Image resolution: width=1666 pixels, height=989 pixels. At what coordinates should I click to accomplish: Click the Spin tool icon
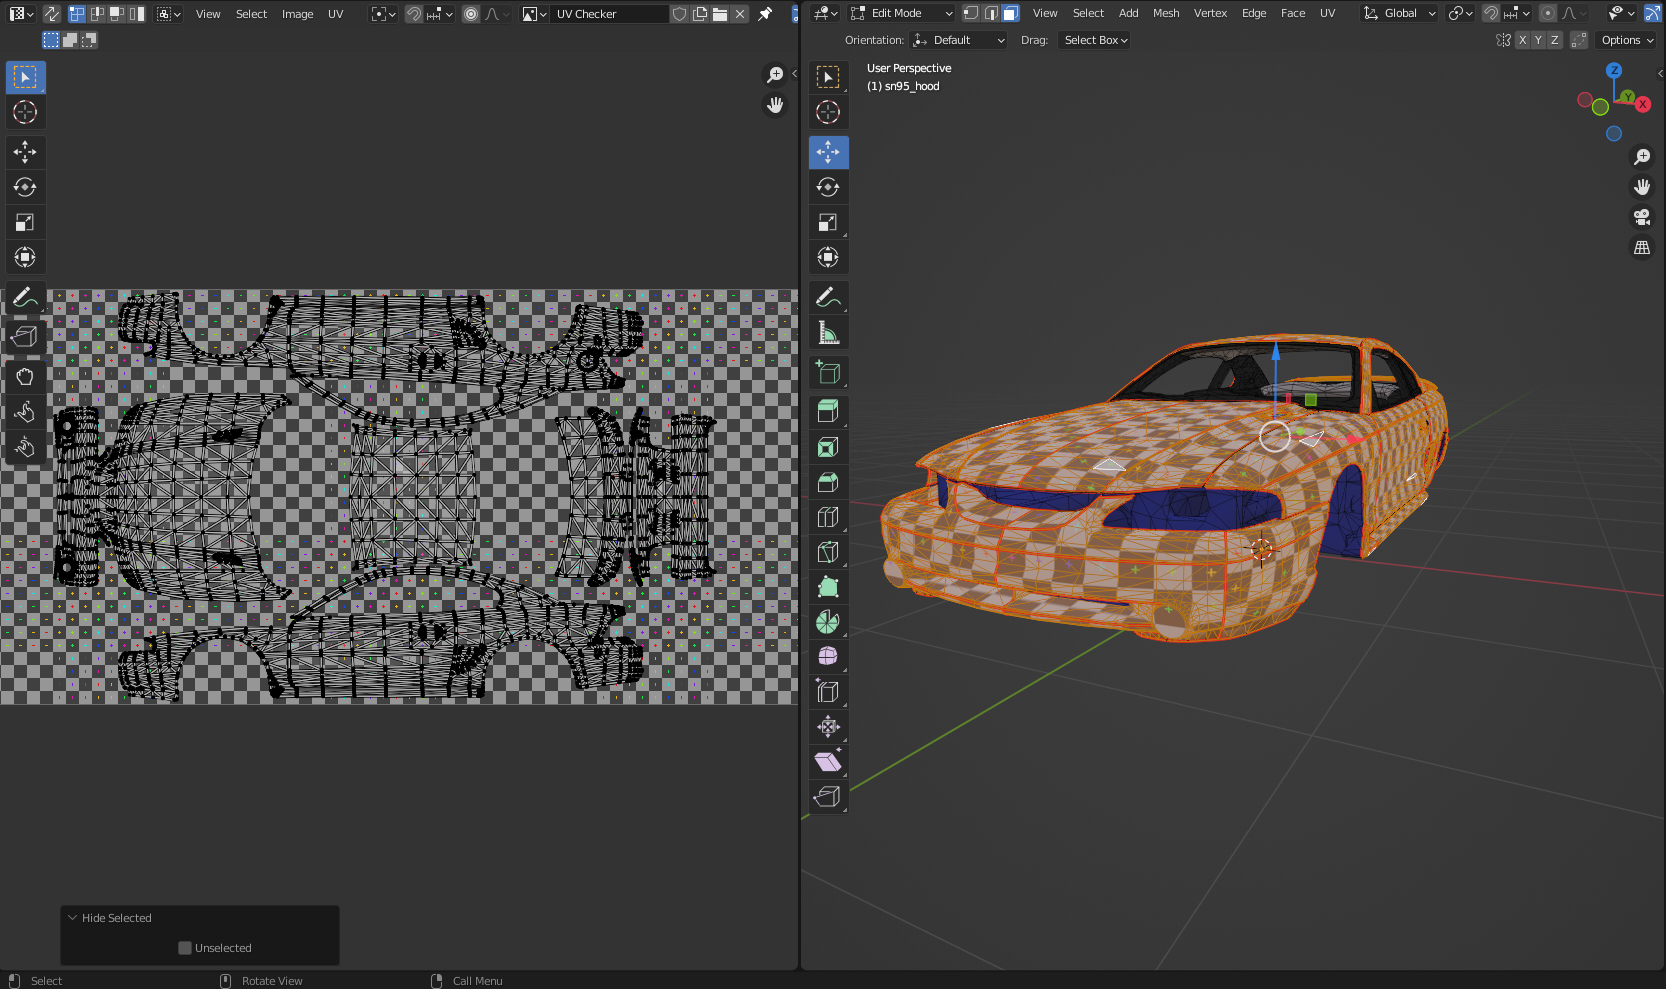pos(828,622)
